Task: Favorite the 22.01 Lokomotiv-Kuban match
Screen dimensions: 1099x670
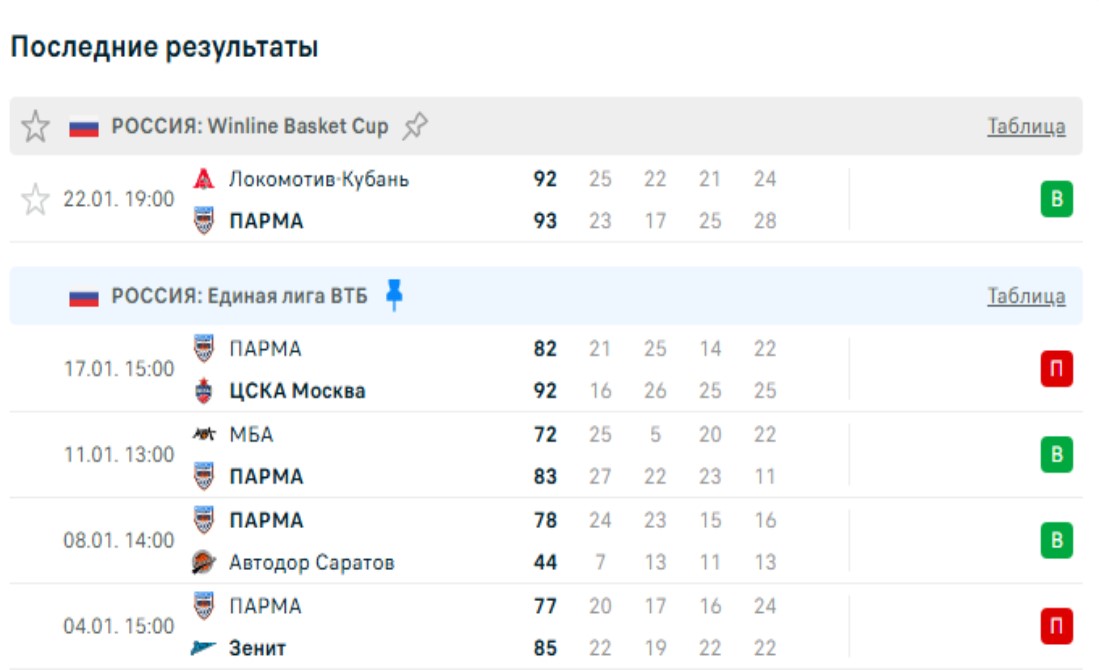Action: [35, 200]
